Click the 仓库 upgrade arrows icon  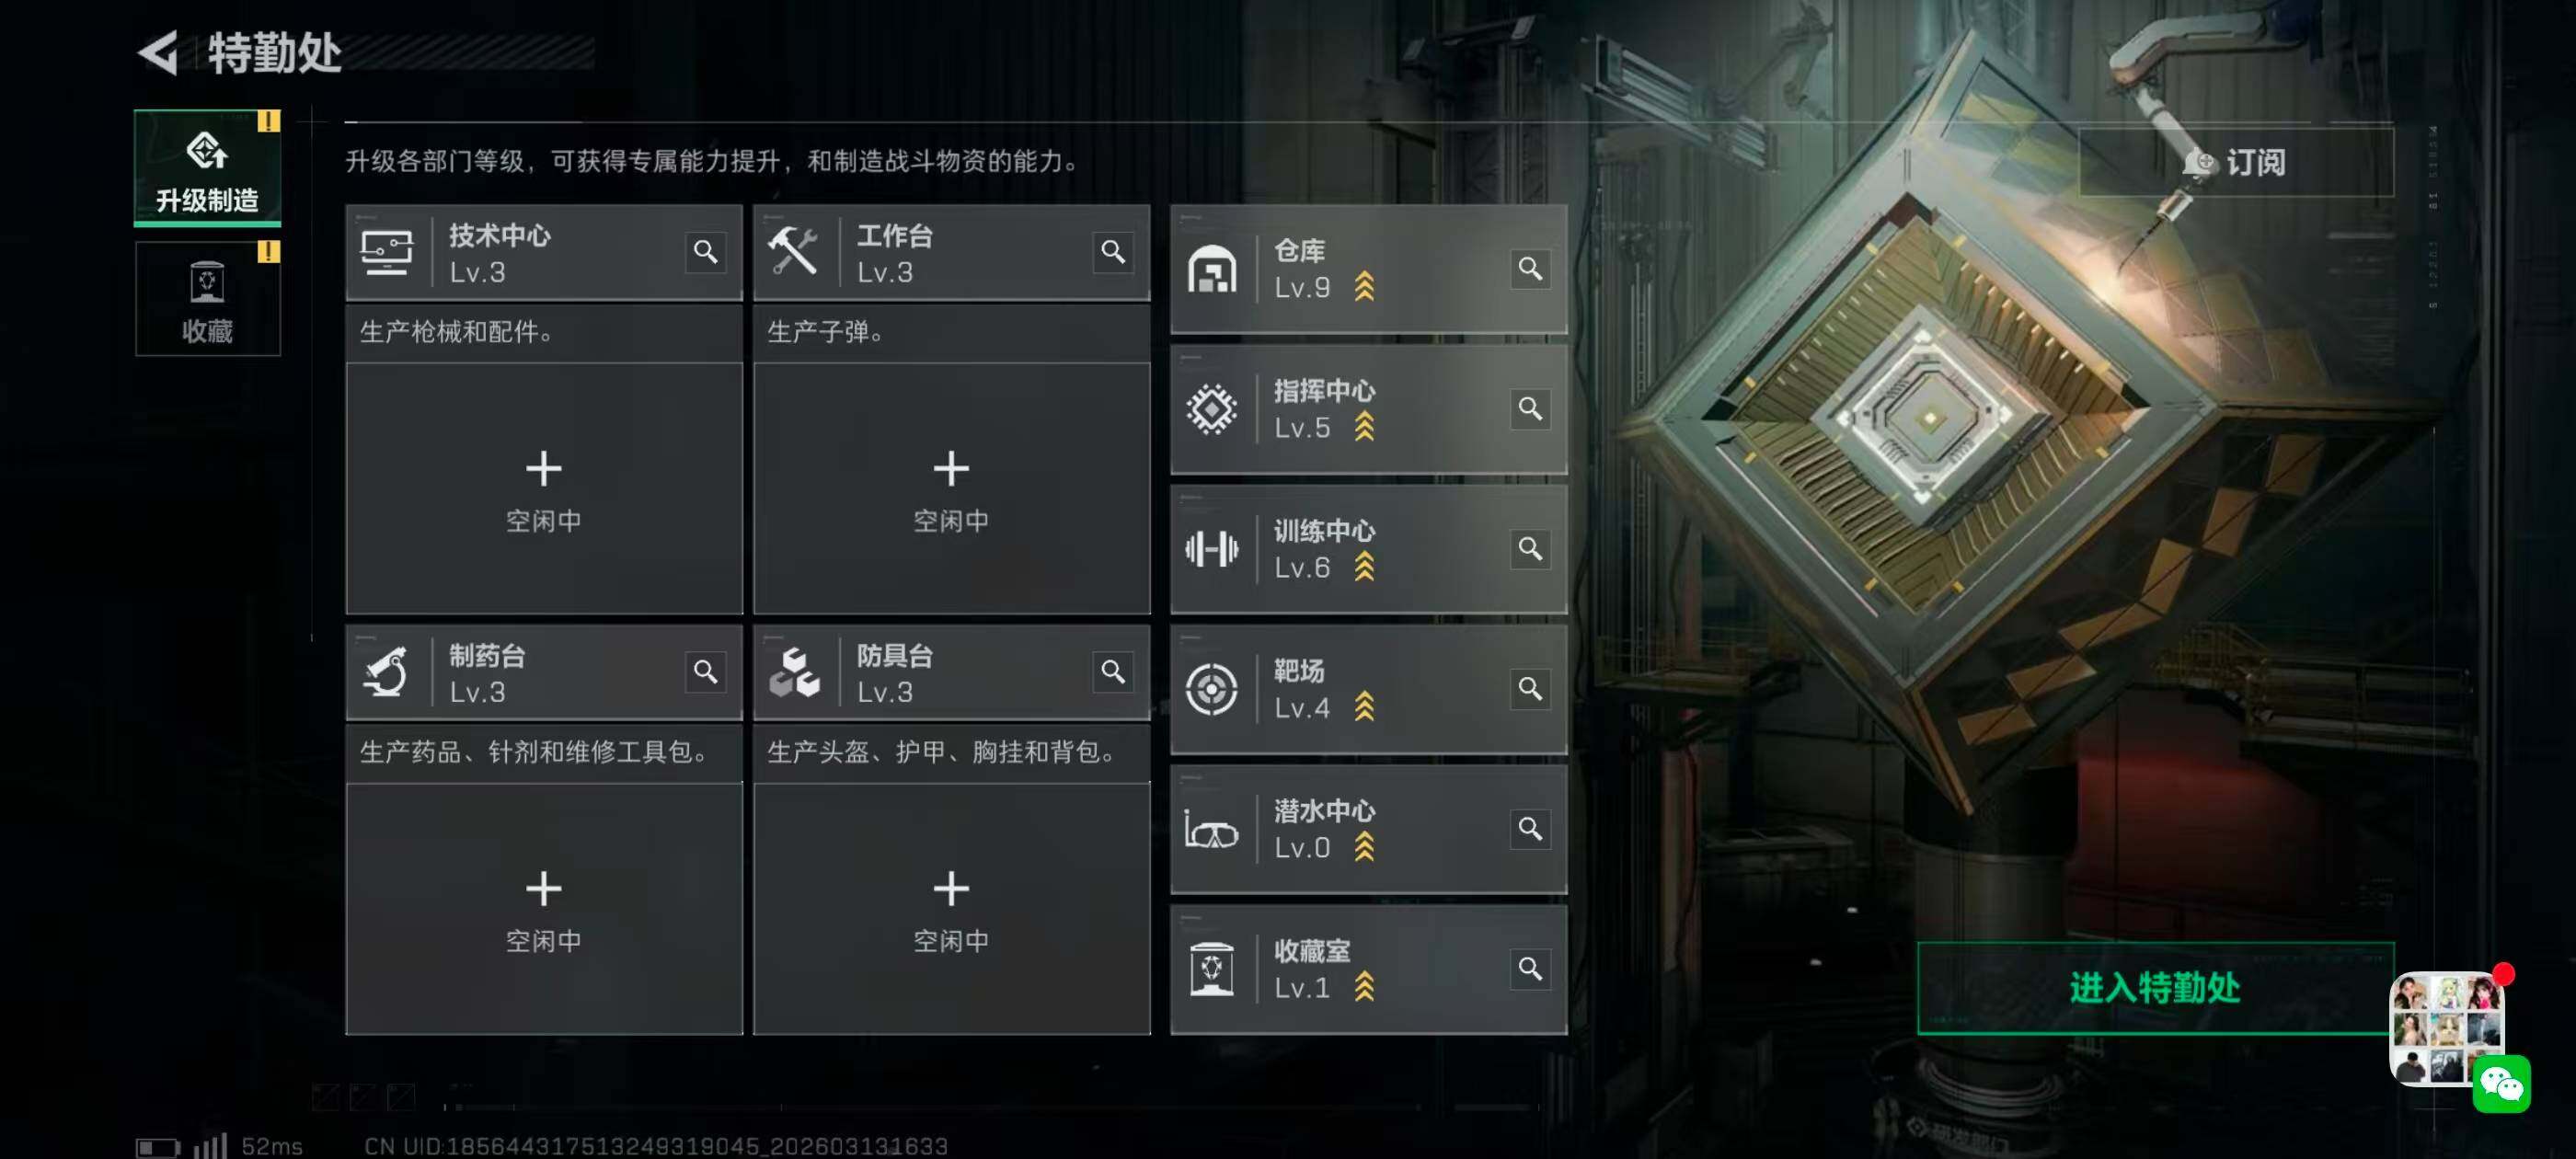coord(1364,287)
